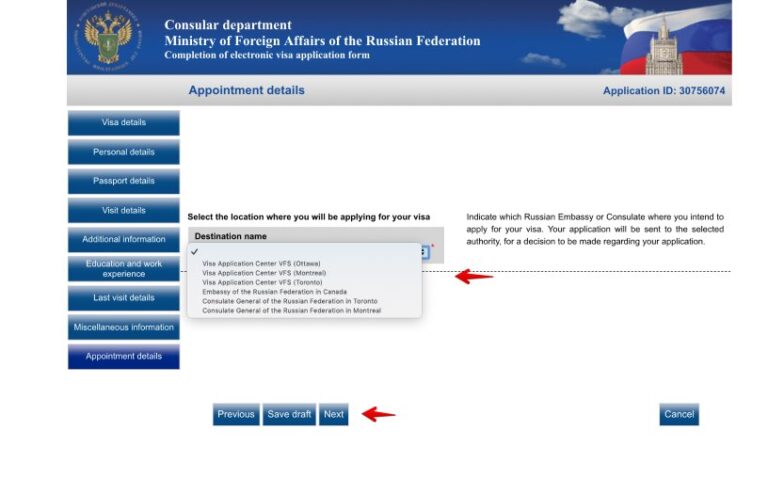Click the "Indicate which Russian Embassy" help text
Image resolution: width=768 pixels, height=495 pixels.
(595, 229)
